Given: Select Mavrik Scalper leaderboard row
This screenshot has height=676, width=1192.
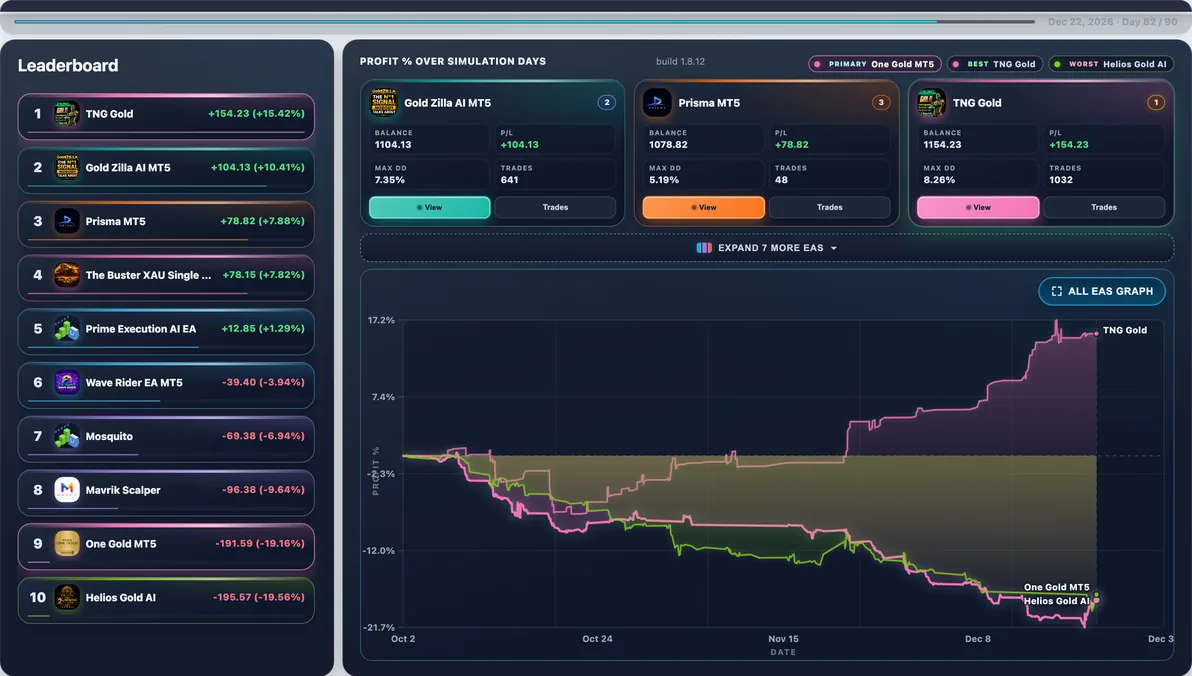Looking at the screenshot, I should point(166,493).
